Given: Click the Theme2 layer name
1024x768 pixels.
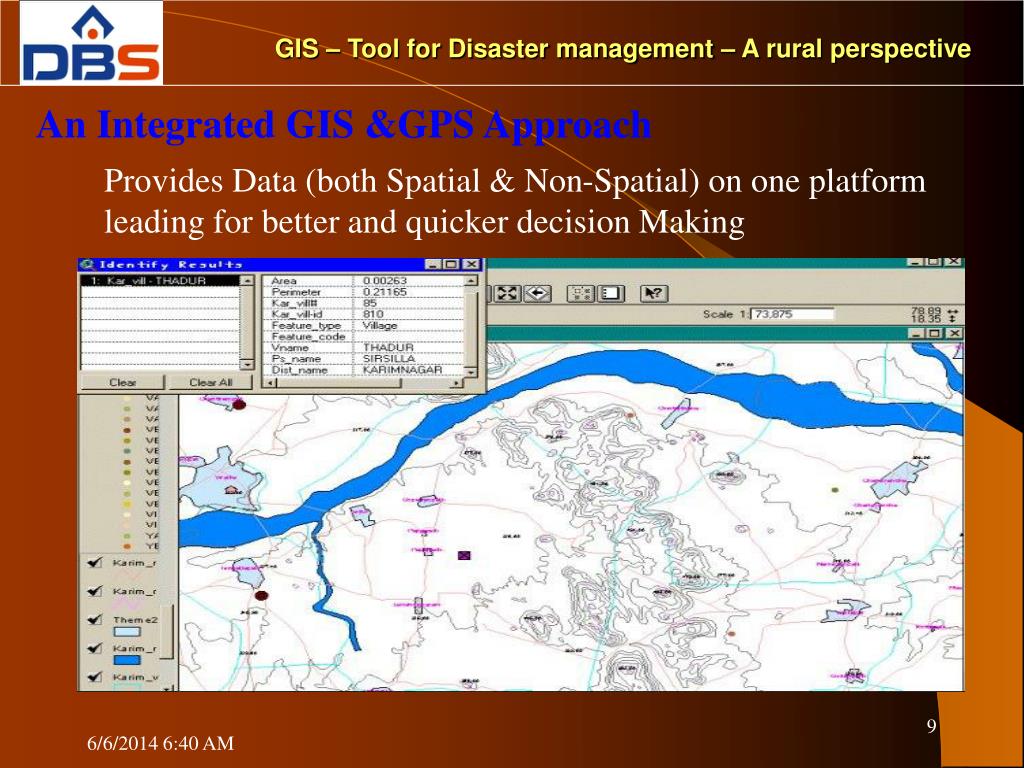Looking at the screenshot, I should [x=135, y=619].
